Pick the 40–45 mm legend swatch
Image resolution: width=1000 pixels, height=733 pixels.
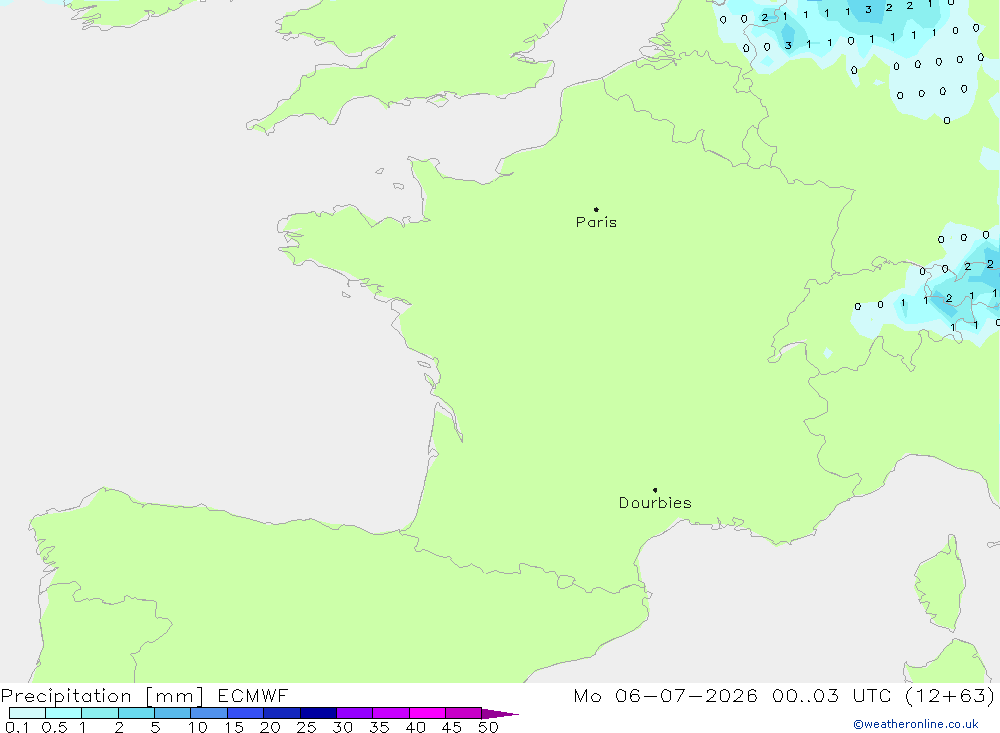(427, 713)
